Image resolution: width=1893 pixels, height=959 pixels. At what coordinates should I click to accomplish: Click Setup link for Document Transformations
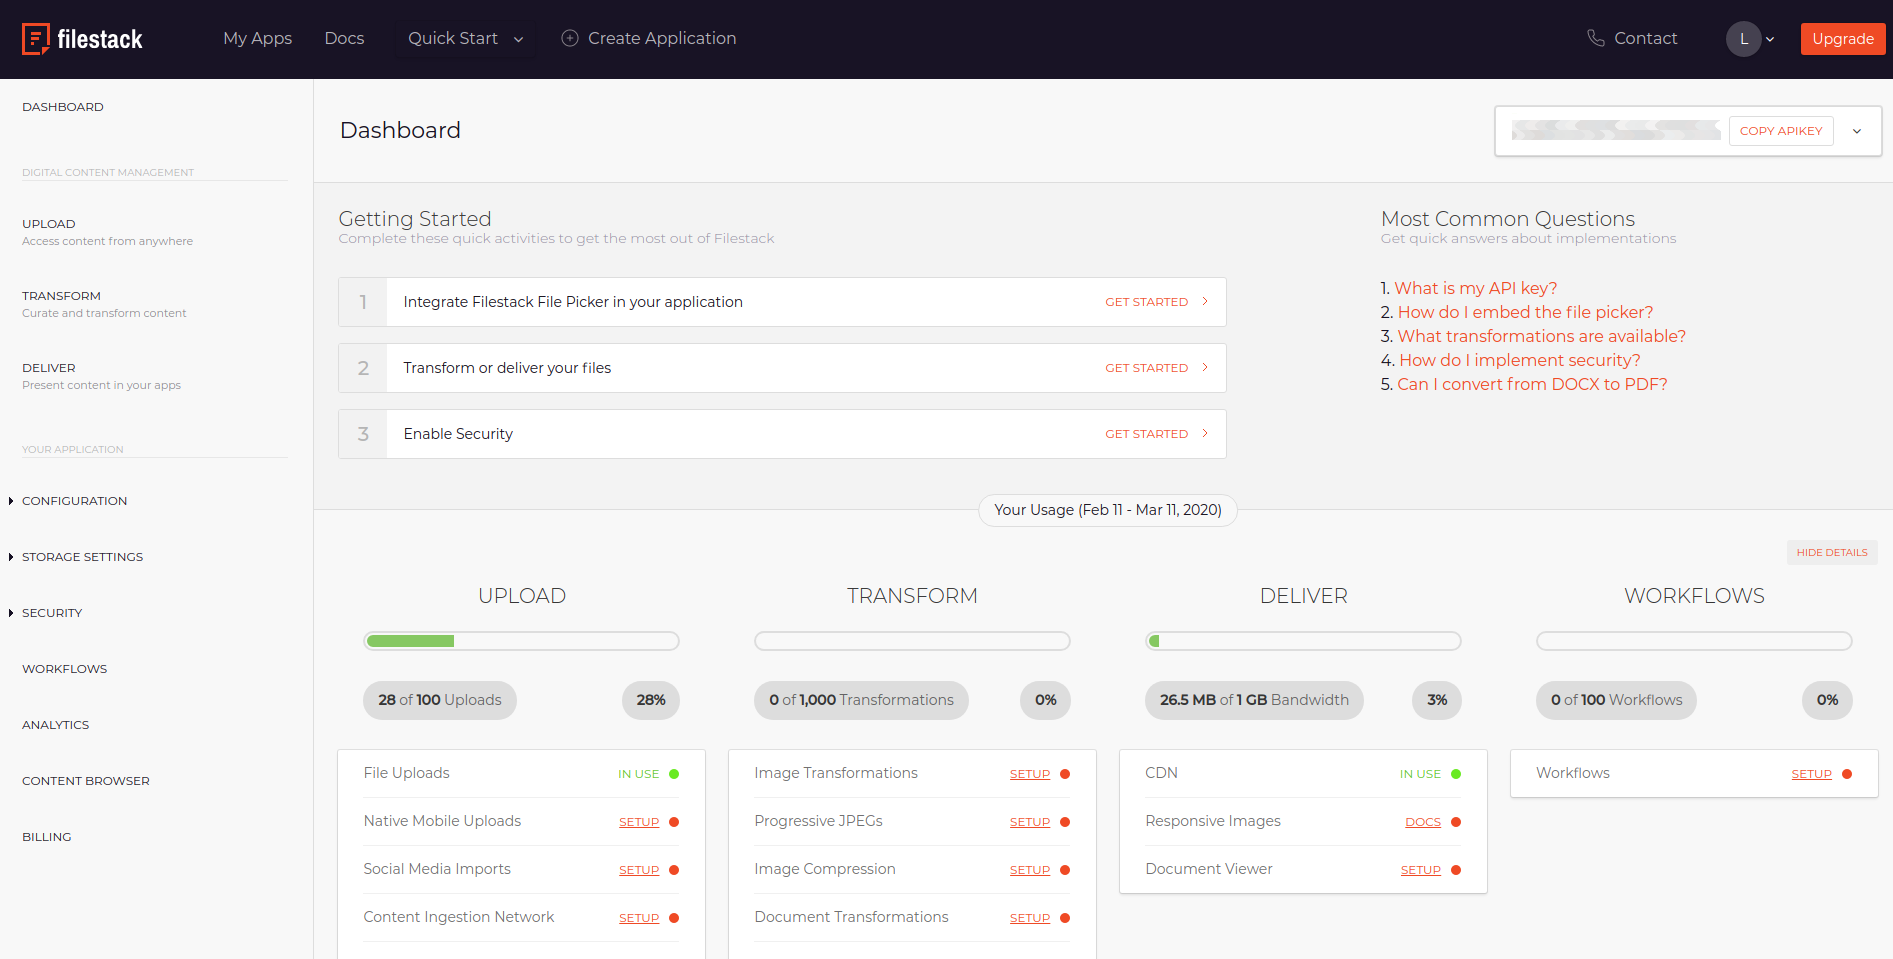click(1030, 918)
